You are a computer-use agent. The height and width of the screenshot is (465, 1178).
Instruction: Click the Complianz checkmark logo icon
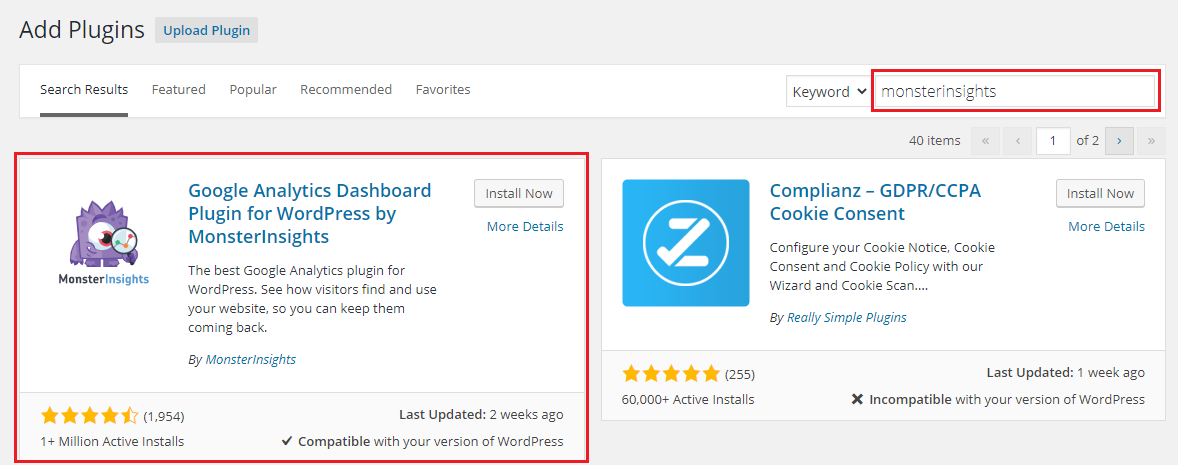click(x=686, y=243)
